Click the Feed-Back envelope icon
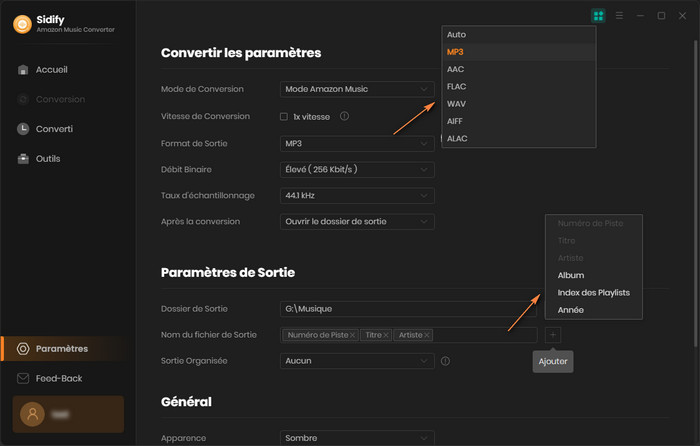Screen dimensions: 700x446 click(x=23, y=379)
